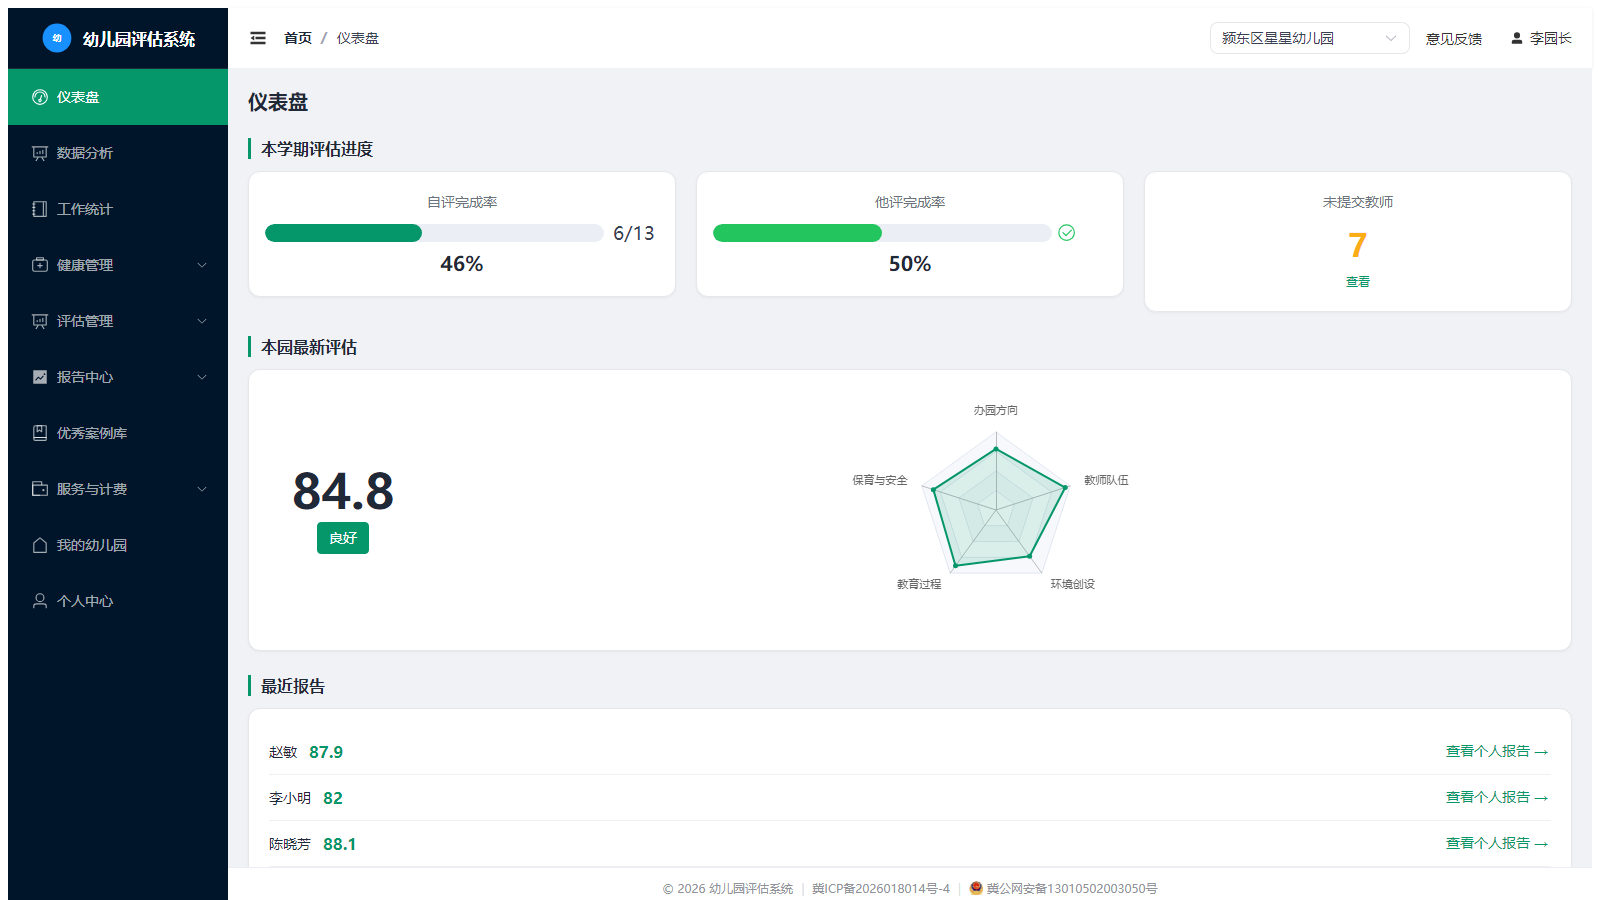
Task: Click the 仪表盘 dashboard gauge icon
Action: [x=40, y=97]
